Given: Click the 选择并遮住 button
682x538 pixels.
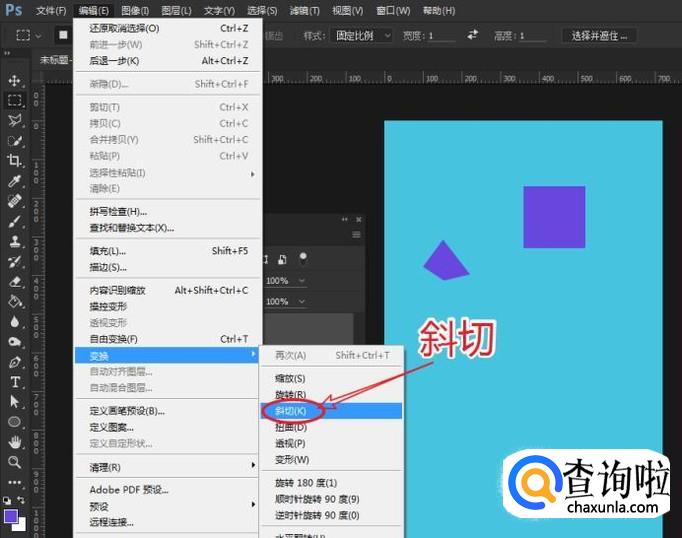Looking at the screenshot, I should tap(600, 36).
